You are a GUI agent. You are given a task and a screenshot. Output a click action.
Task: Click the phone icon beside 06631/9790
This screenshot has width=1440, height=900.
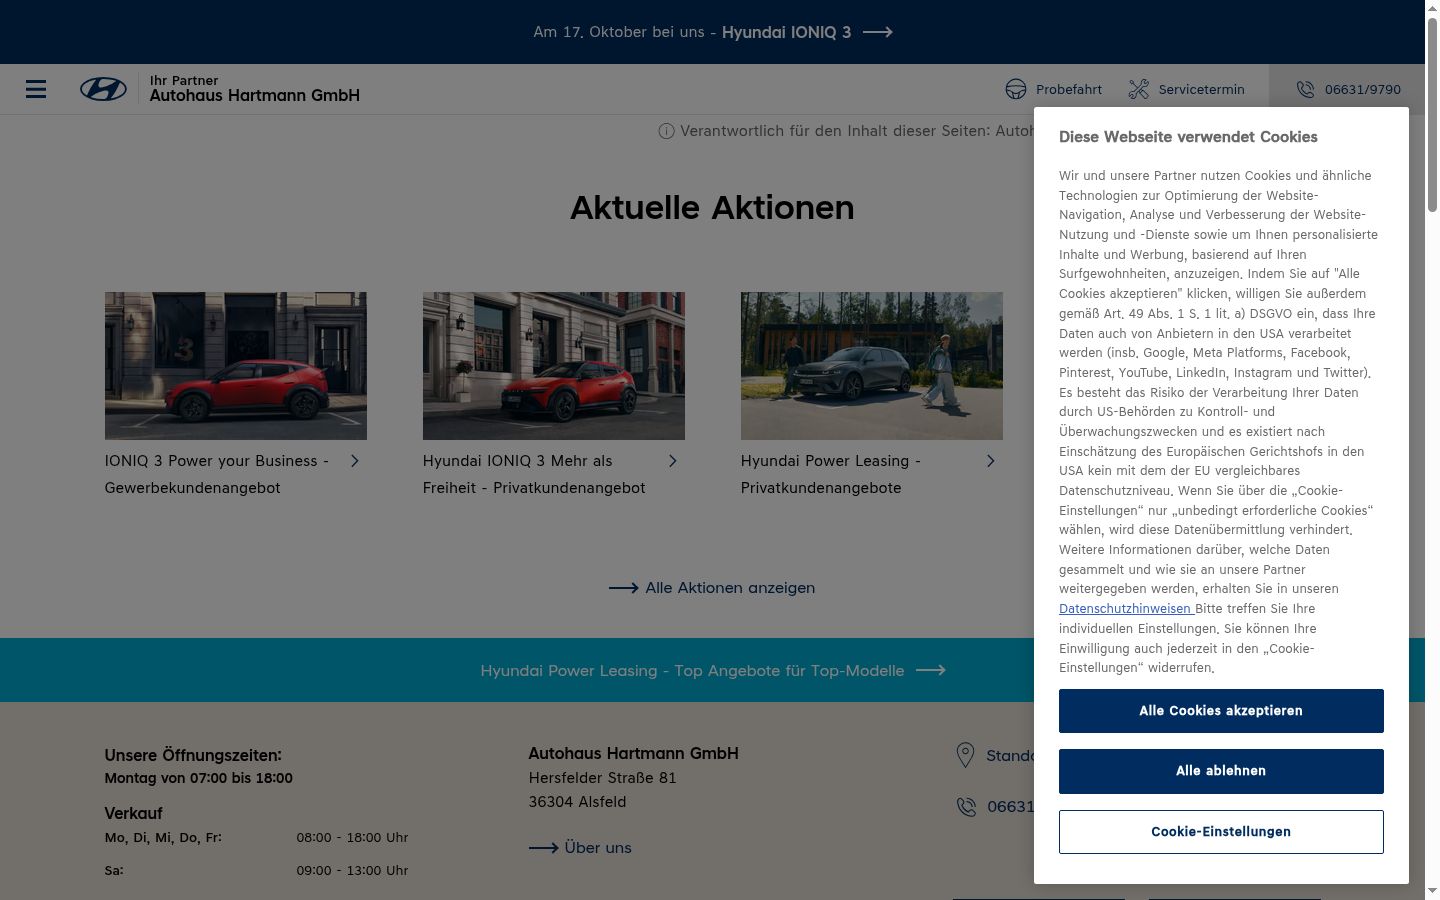click(x=1305, y=89)
